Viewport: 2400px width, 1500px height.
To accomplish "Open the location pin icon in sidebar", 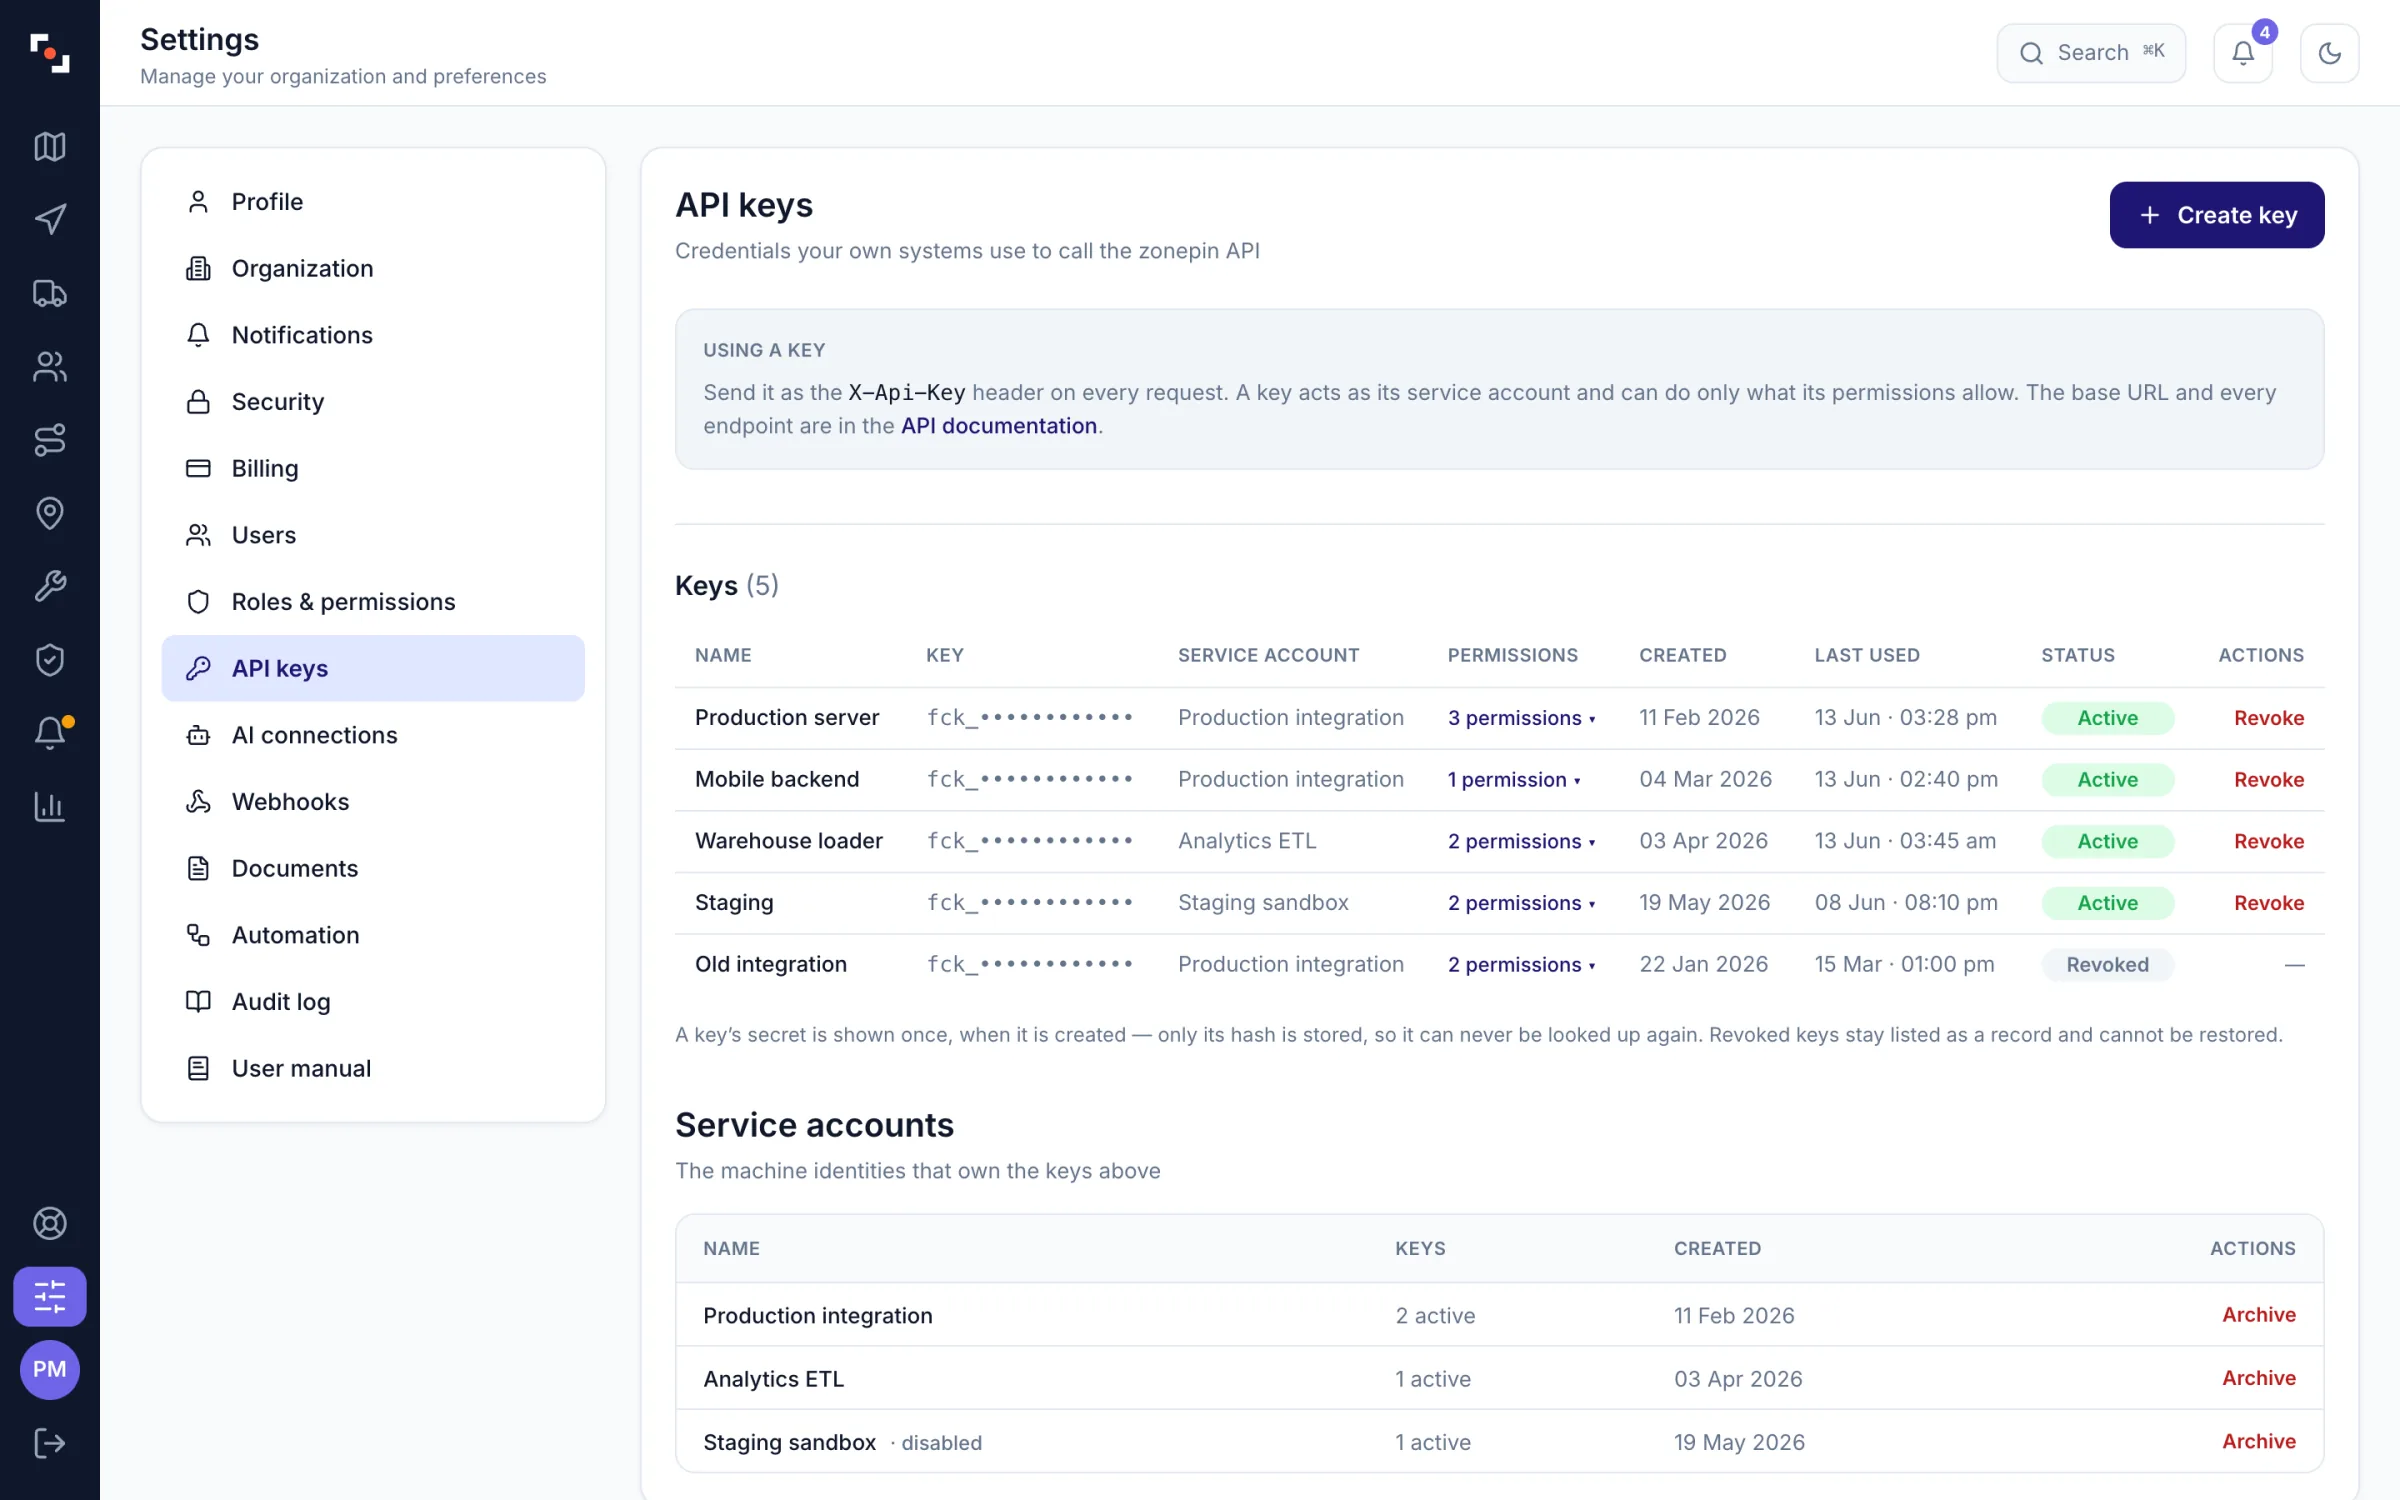I will (x=50, y=513).
